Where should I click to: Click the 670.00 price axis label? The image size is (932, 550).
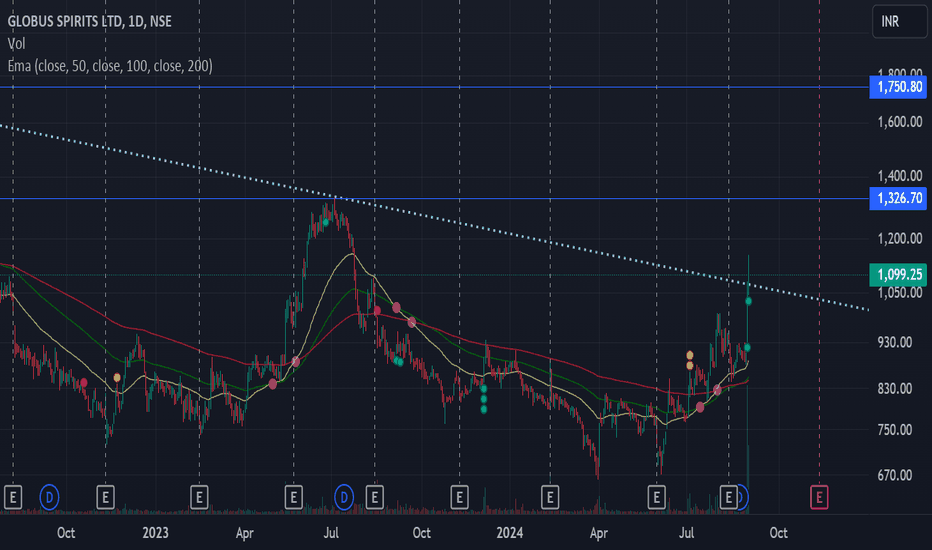(x=895, y=475)
